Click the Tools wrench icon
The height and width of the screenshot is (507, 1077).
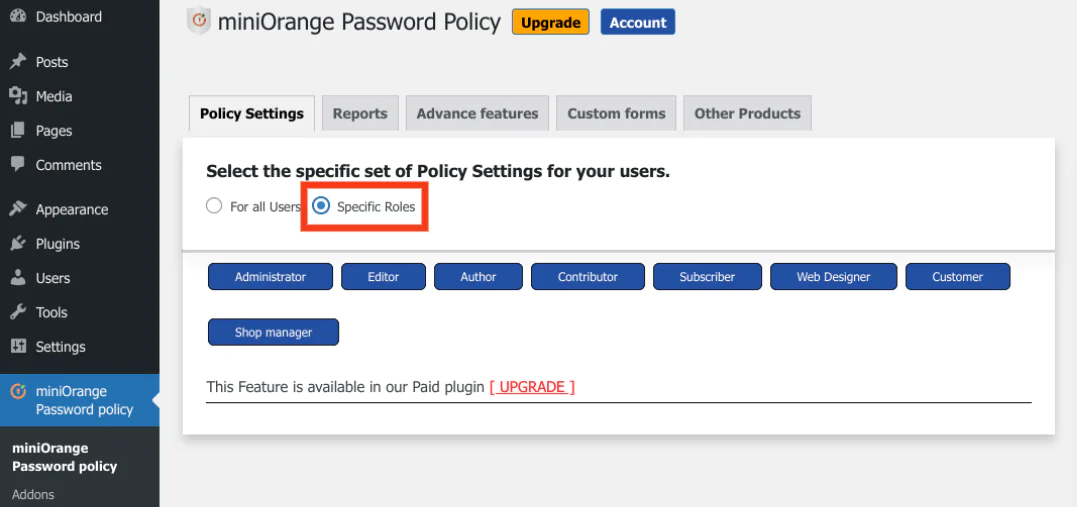pyautogui.click(x=18, y=312)
